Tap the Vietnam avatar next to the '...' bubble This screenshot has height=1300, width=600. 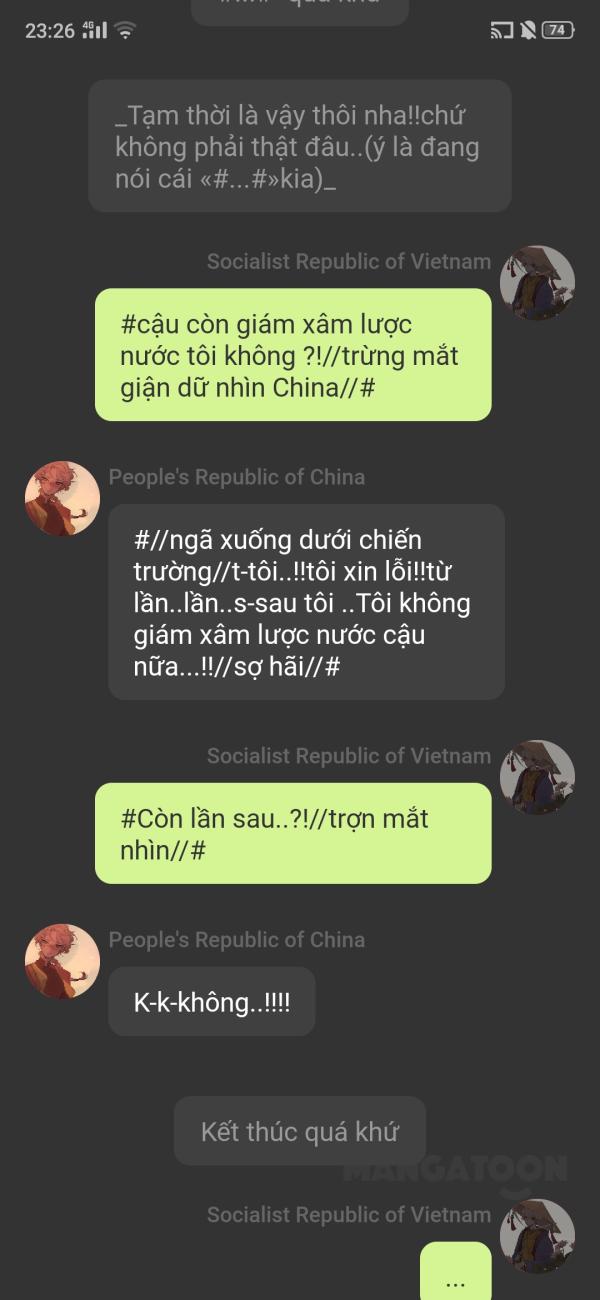click(537, 1236)
